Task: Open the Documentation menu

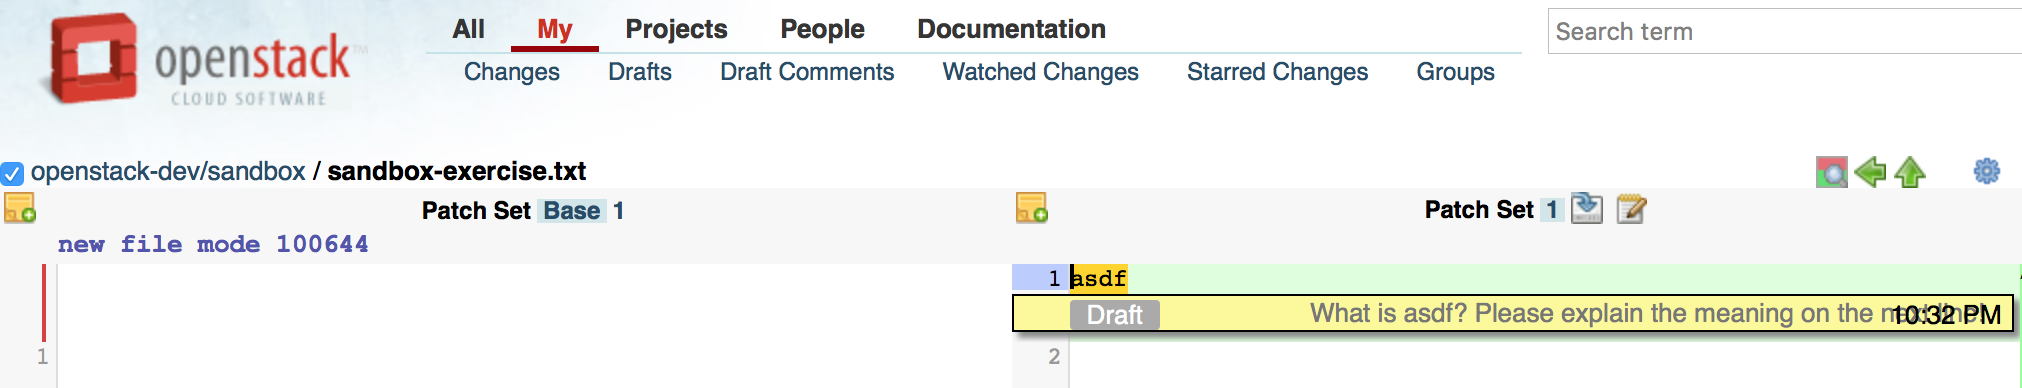Action: point(1011,29)
